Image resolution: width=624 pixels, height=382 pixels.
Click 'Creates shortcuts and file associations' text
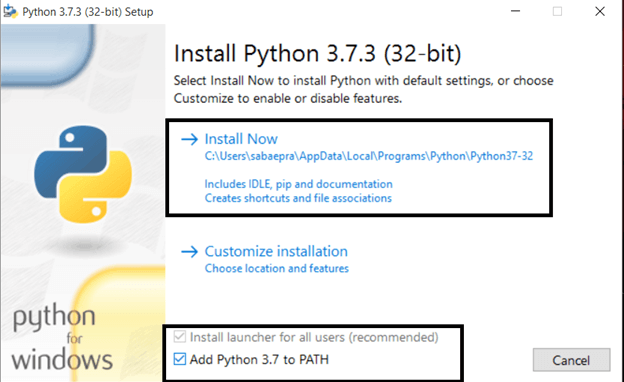[298, 198]
